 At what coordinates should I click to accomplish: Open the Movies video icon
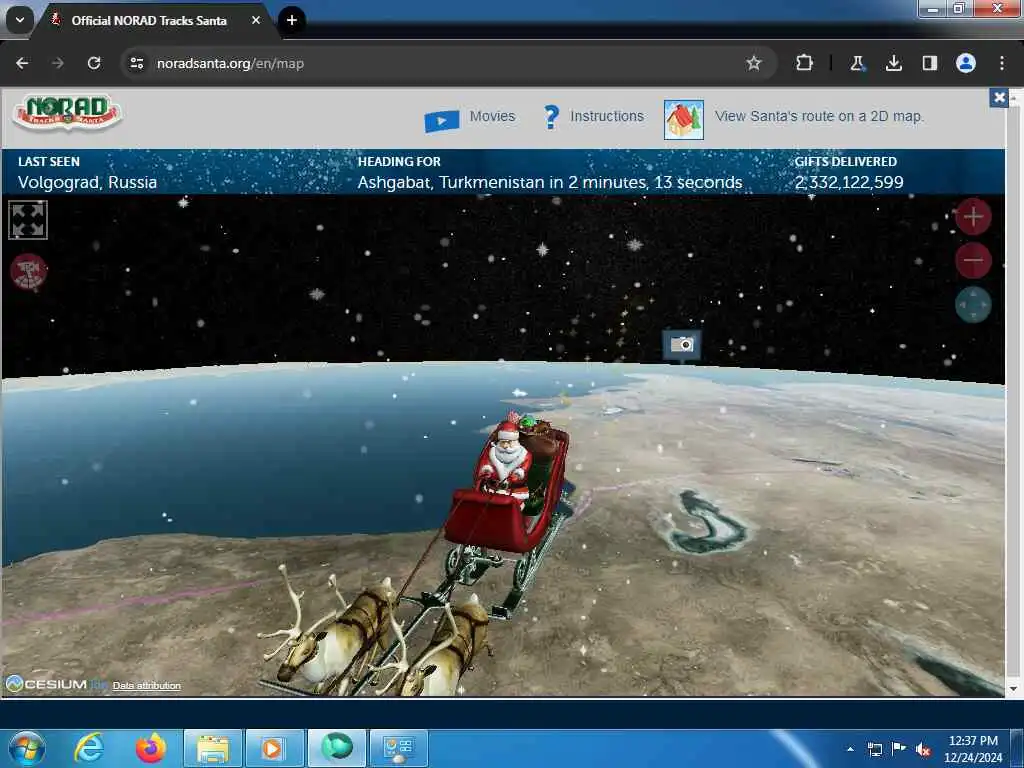pos(441,120)
